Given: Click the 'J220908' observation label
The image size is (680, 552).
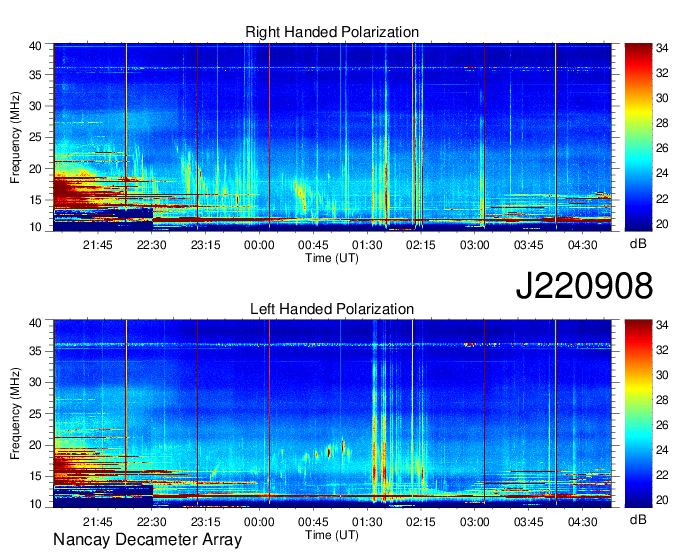Looking at the screenshot, I should coord(584,285).
